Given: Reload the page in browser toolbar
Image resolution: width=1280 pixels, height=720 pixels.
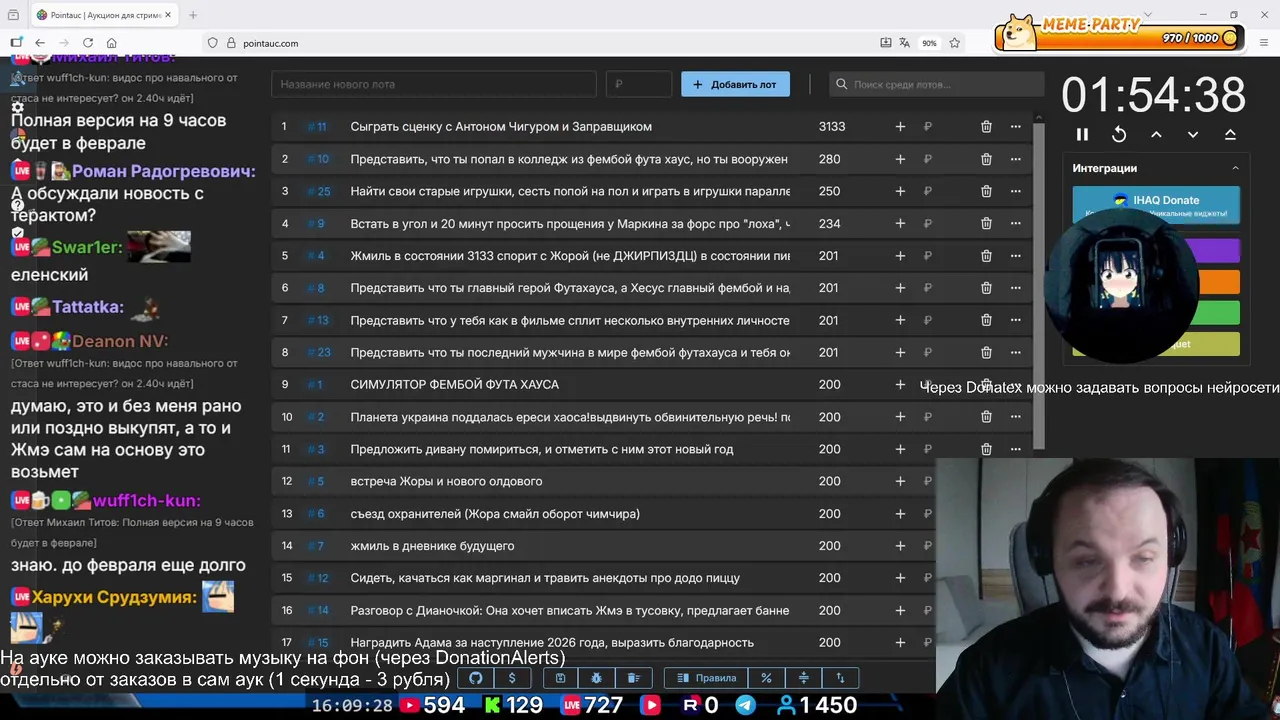Looking at the screenshot, I should click(x=88, y=43).
